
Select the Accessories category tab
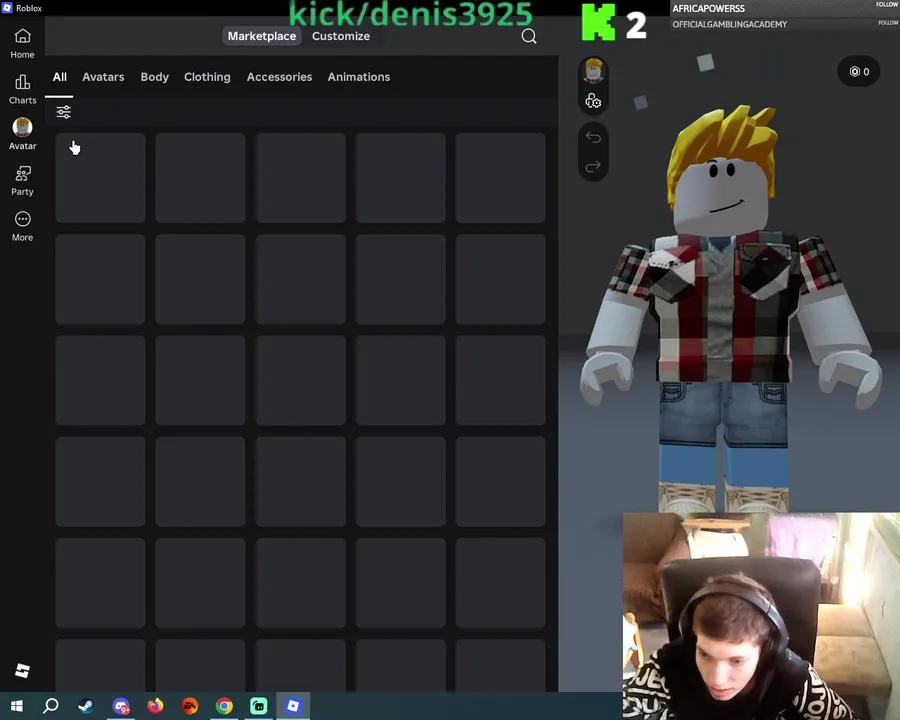tap(280, 77)
